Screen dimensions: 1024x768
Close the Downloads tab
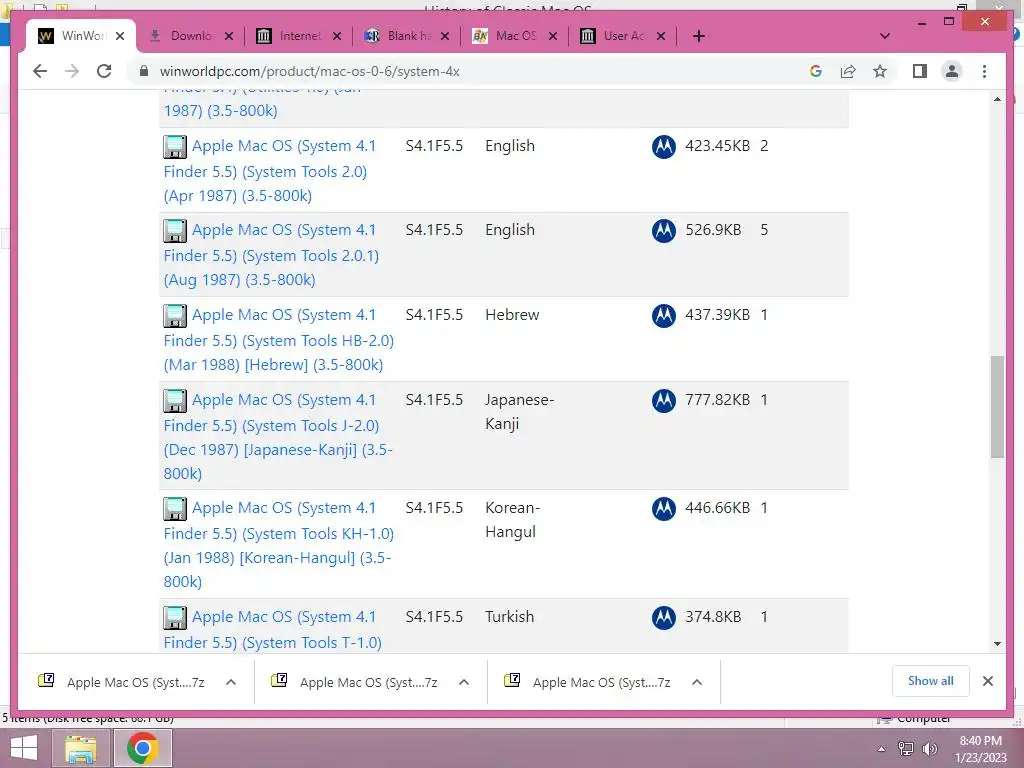(x=229, y=36)
